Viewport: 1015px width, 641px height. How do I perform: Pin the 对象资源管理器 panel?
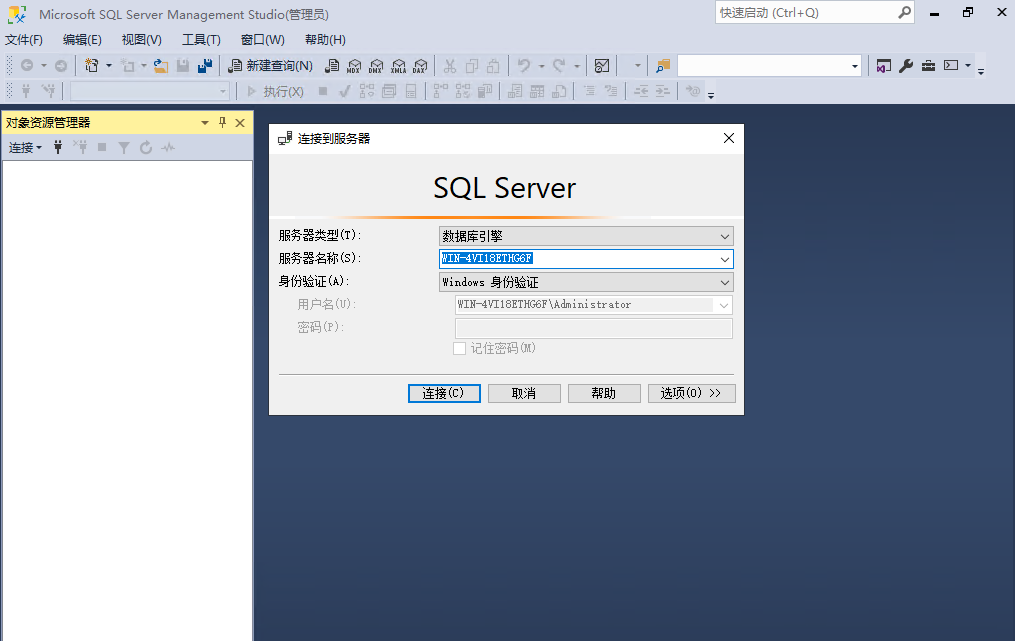pyautogui.click(x=223, y=122)
